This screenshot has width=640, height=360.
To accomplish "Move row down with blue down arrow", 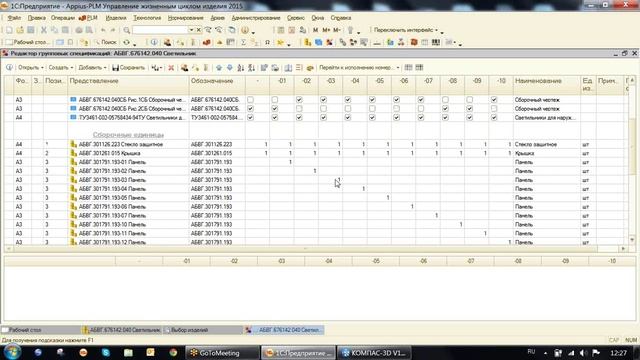I will [x=230, y=68].
